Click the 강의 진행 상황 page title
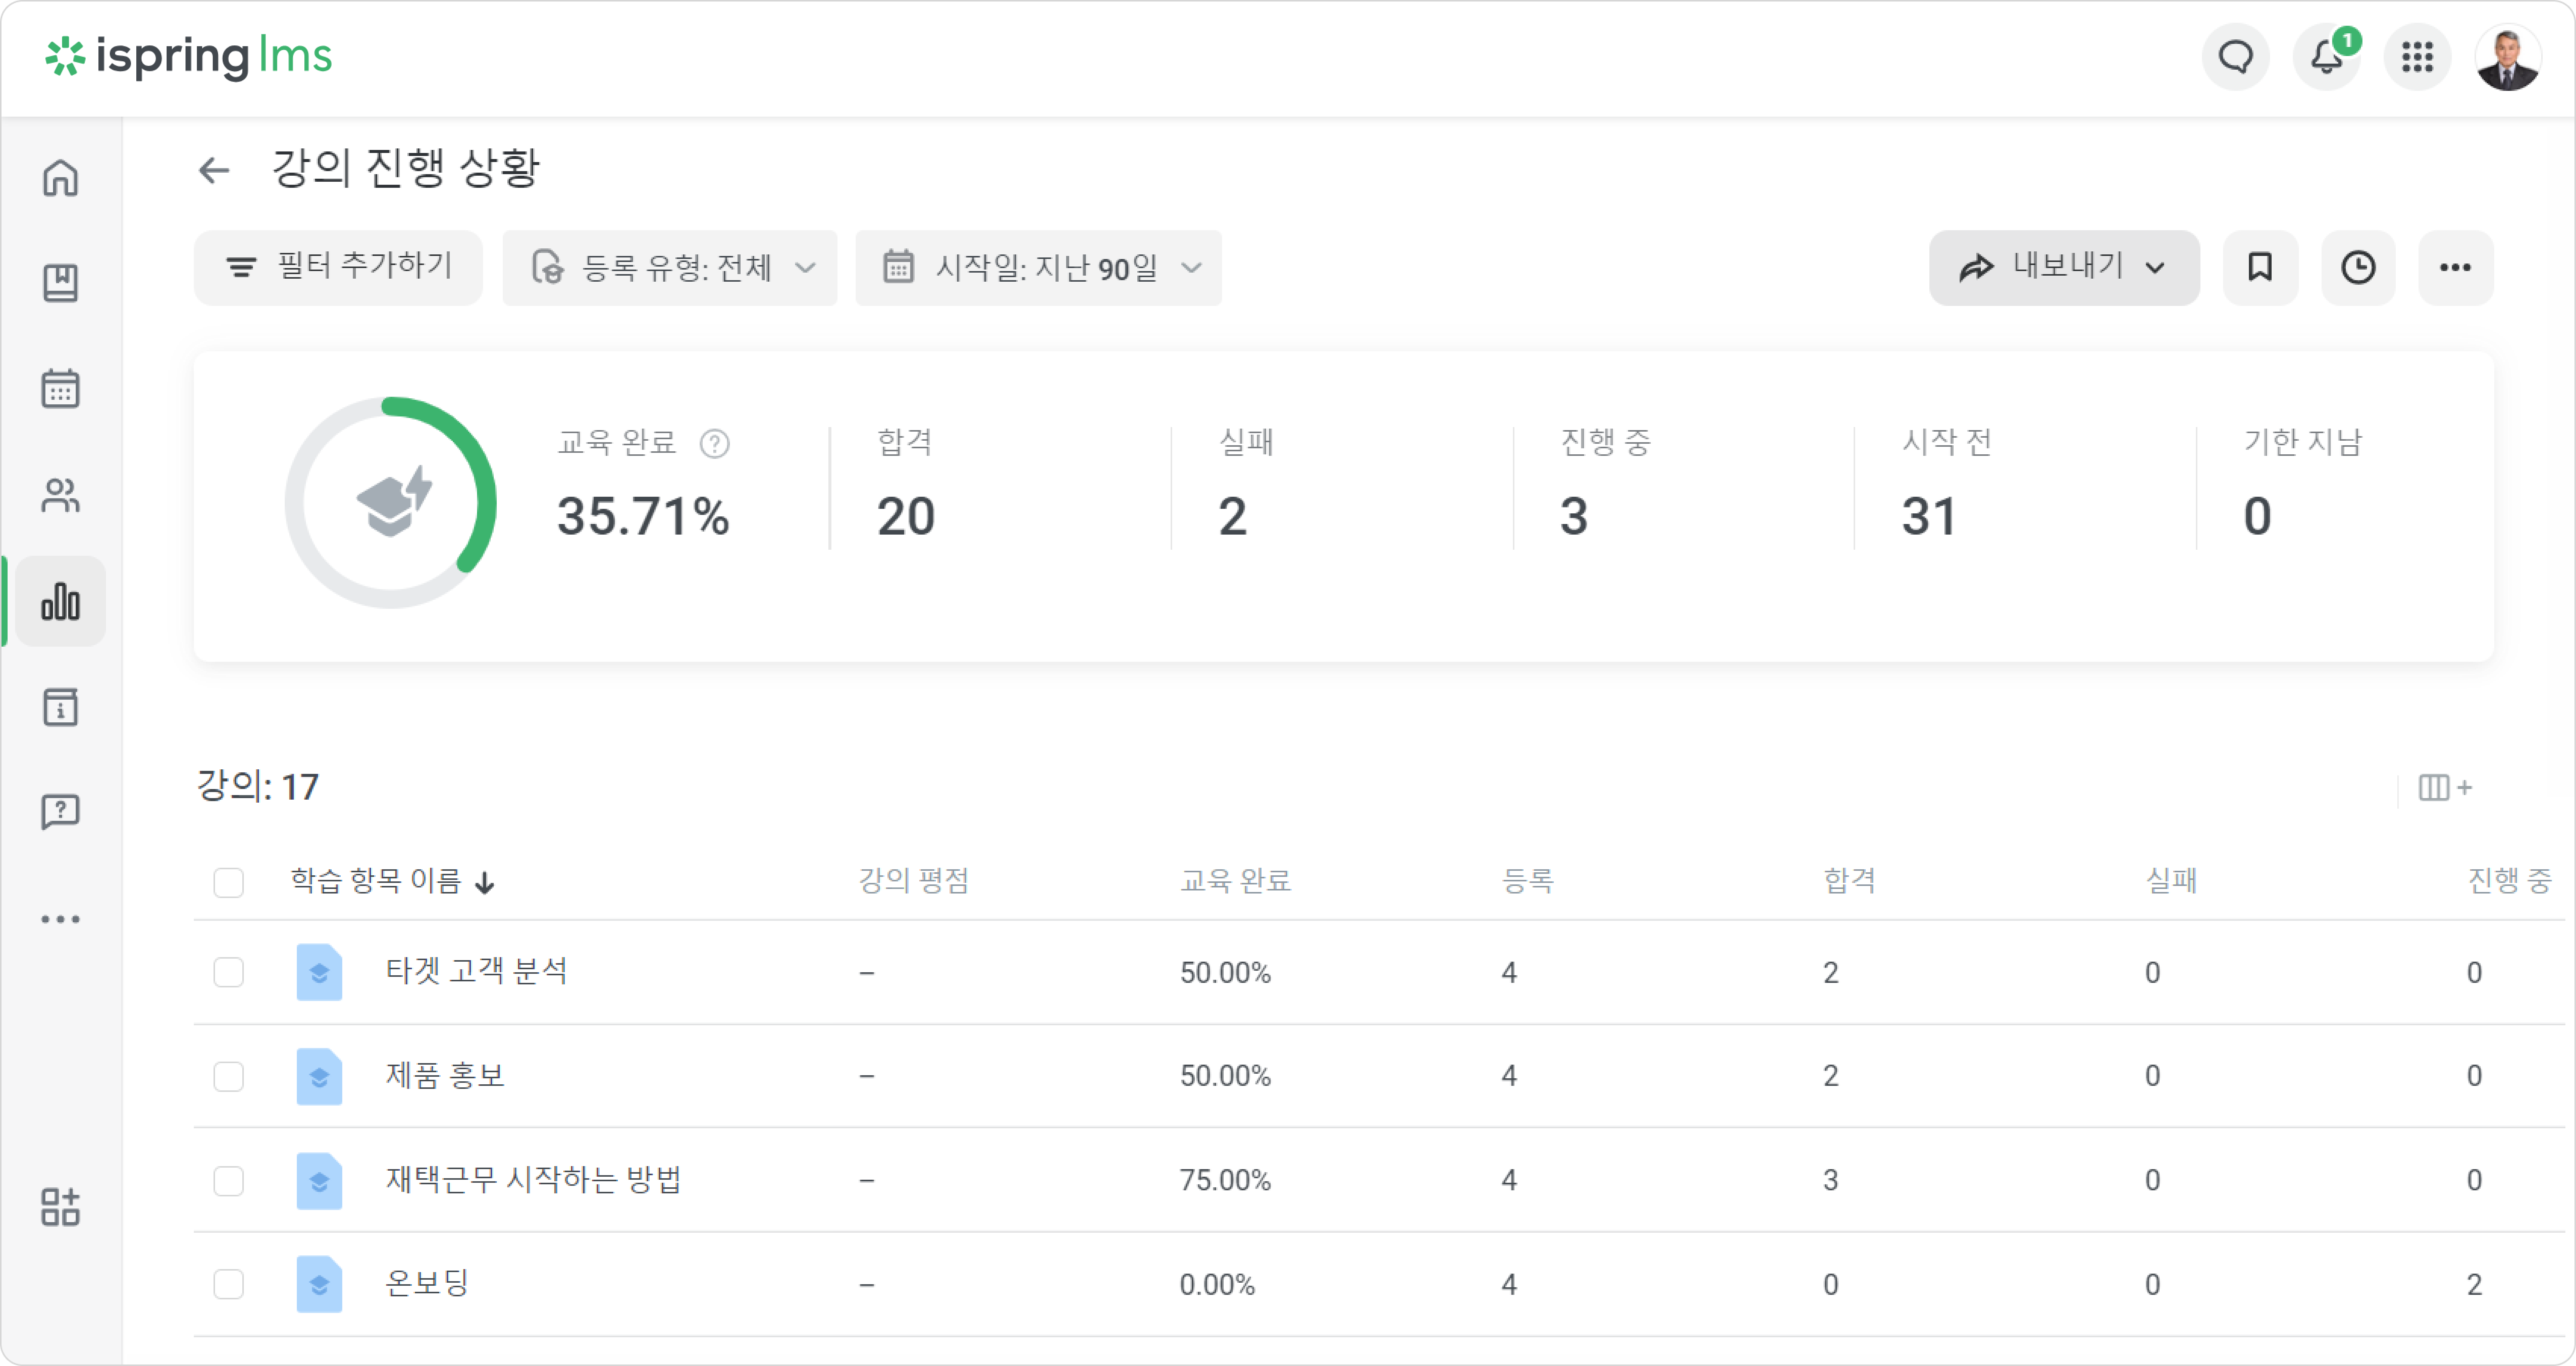 (406, 168)
